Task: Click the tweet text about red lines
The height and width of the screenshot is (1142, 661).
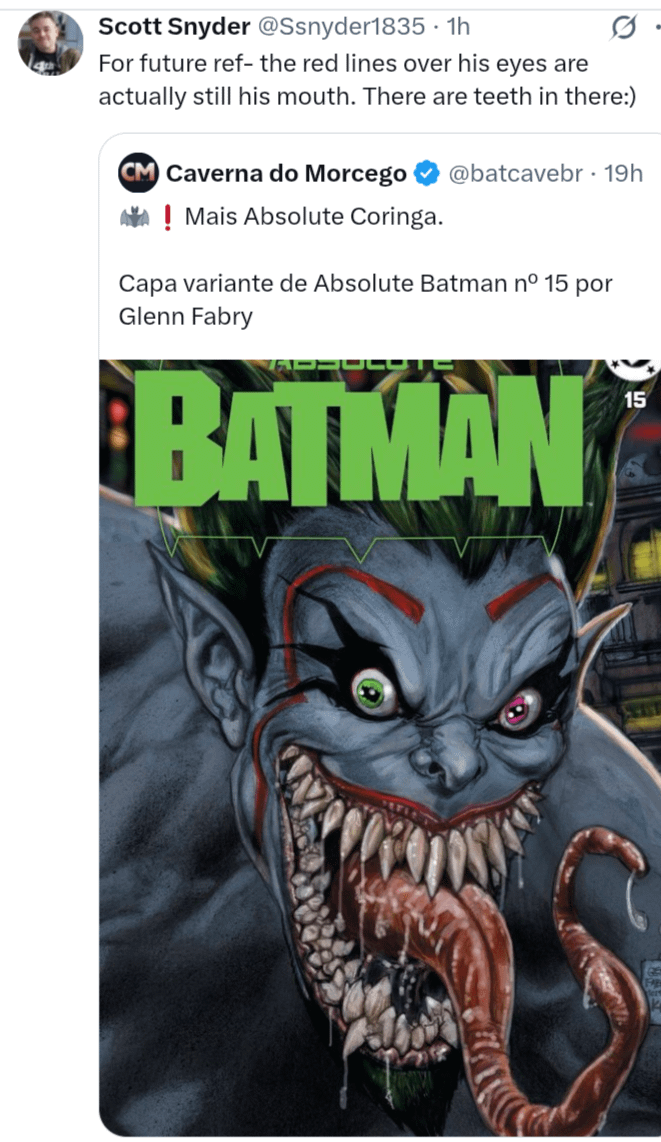Action: click(368, 80)
